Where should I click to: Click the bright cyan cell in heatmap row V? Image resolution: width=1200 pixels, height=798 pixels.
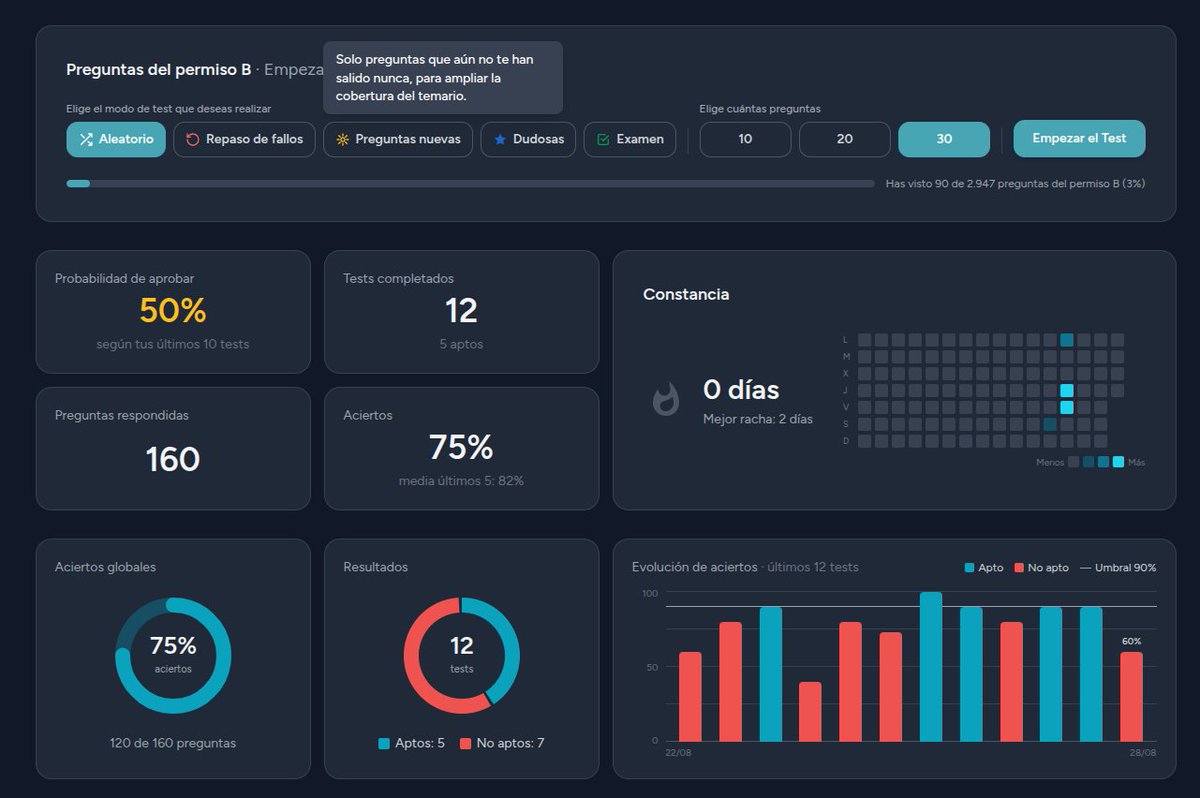point(1067,407)
